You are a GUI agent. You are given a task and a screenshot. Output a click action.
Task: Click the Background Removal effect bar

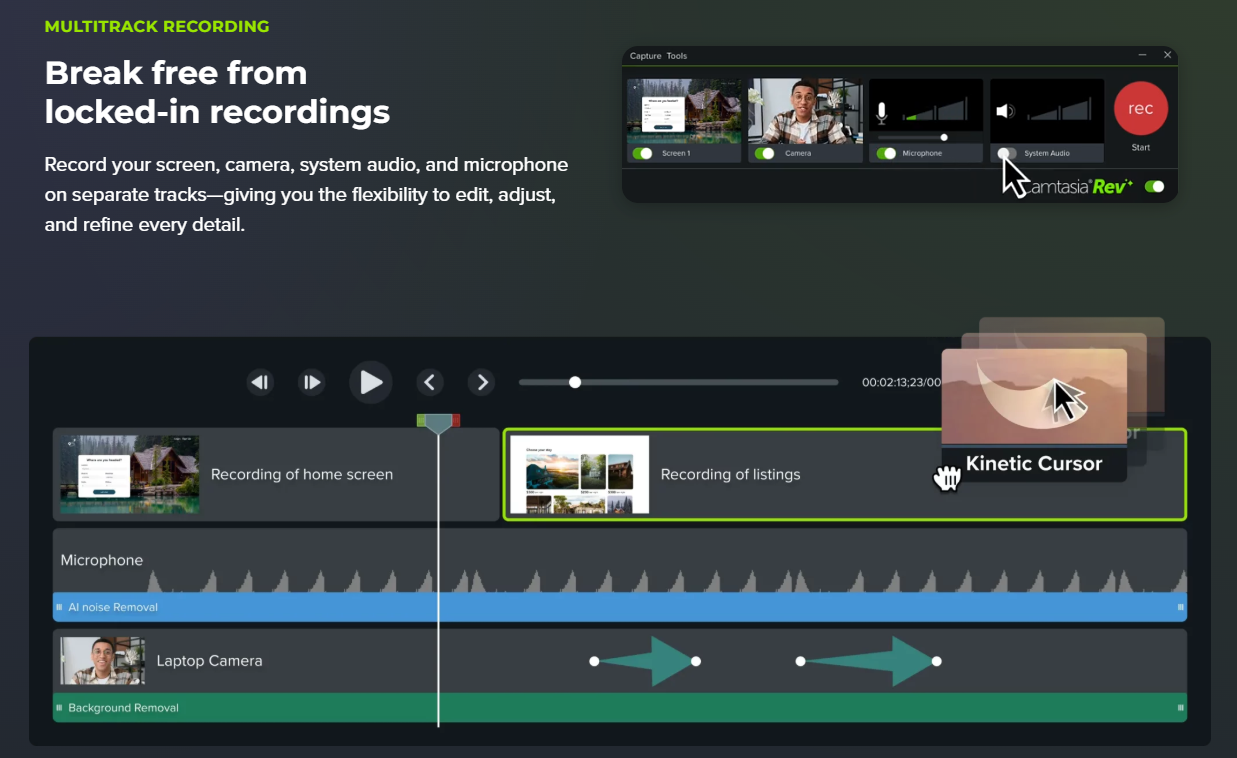(620, 708)
